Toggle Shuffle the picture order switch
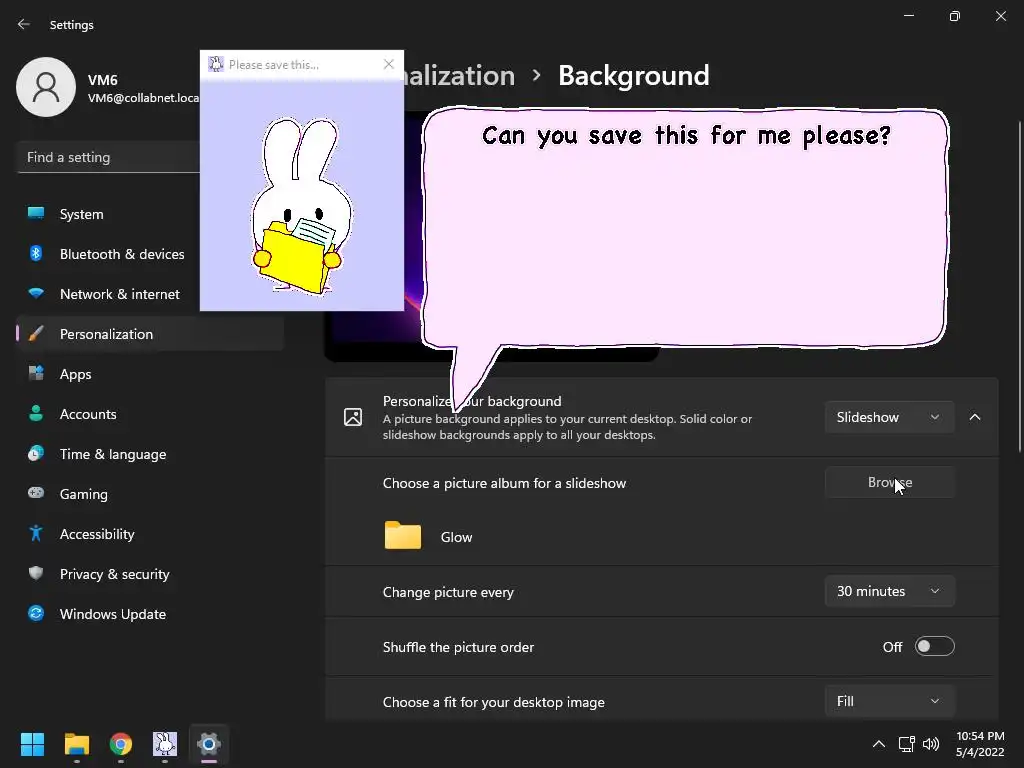 (x=935, y=647)
